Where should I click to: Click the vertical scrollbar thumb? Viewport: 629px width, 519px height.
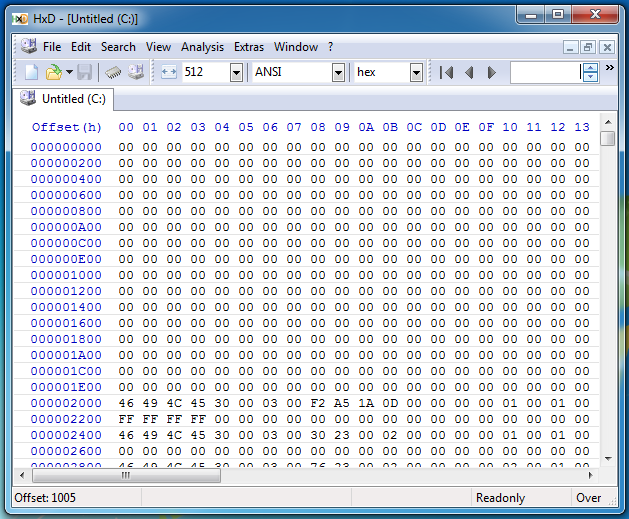coord(608,138)
